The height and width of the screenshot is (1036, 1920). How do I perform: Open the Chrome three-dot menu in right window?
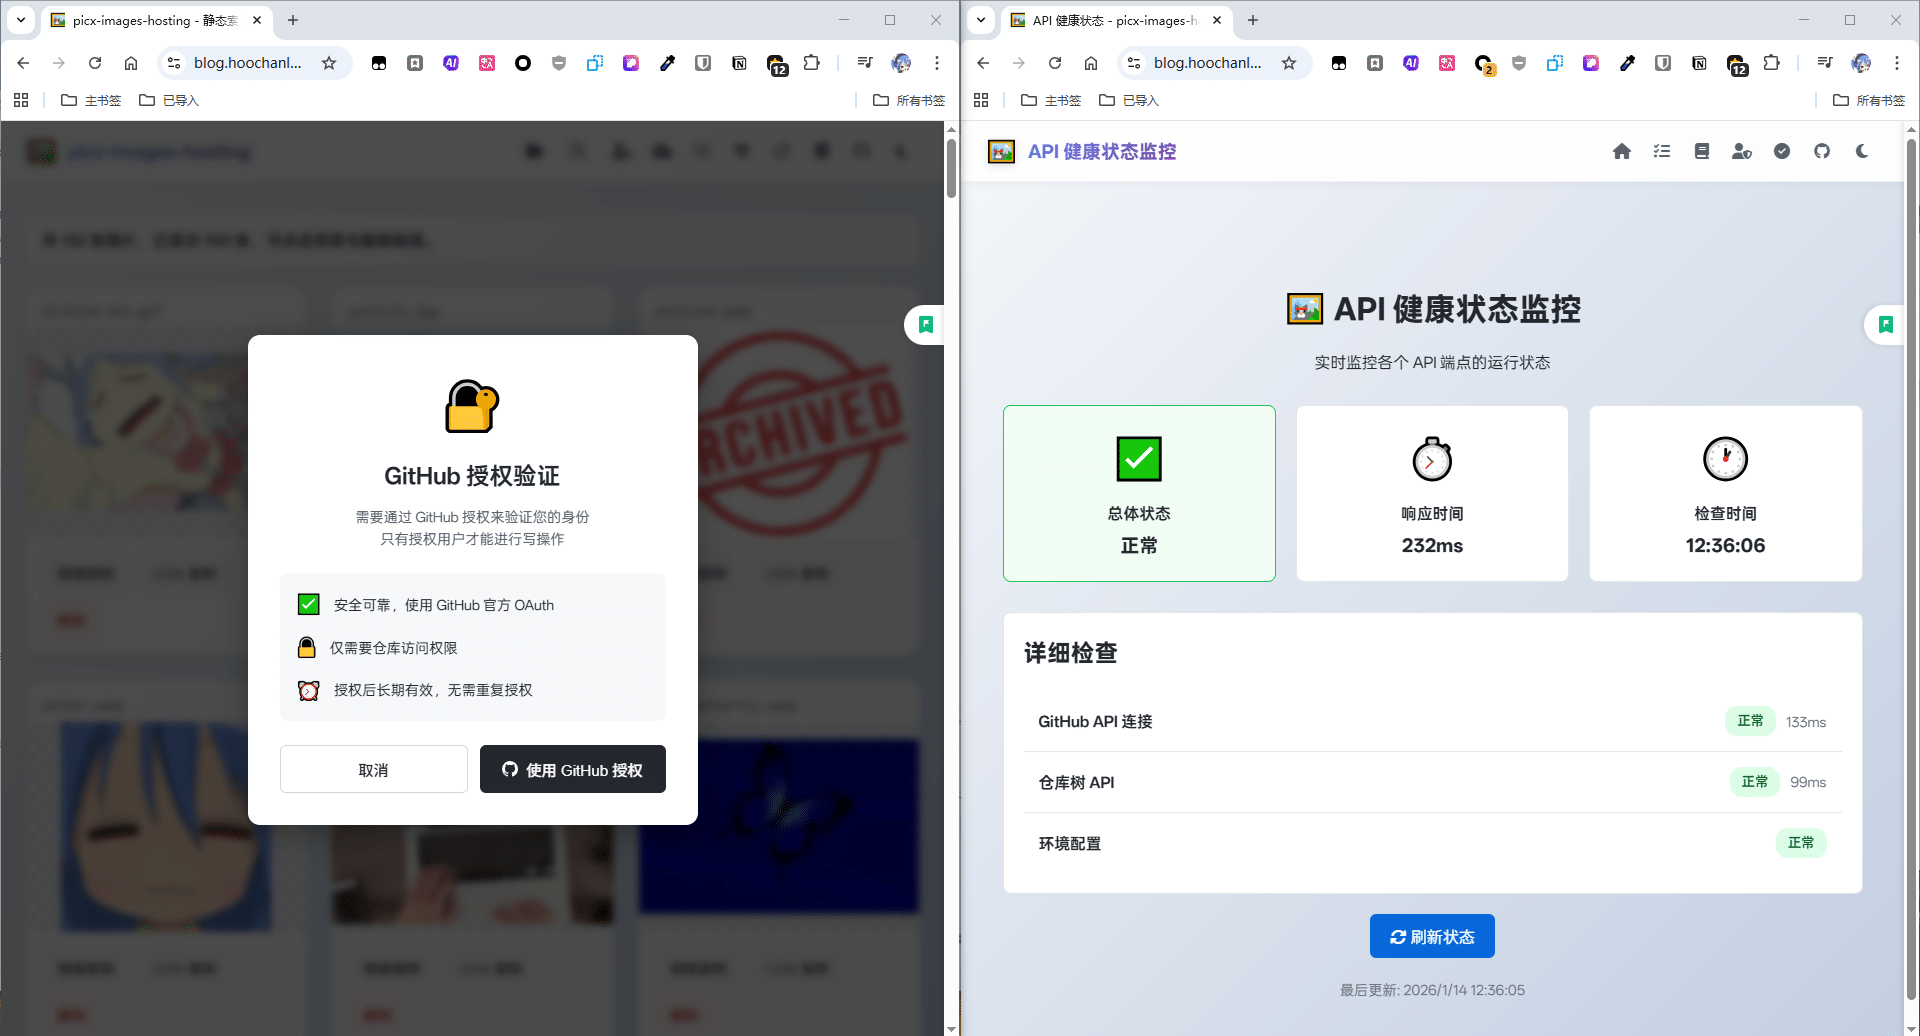point(1897,63)
